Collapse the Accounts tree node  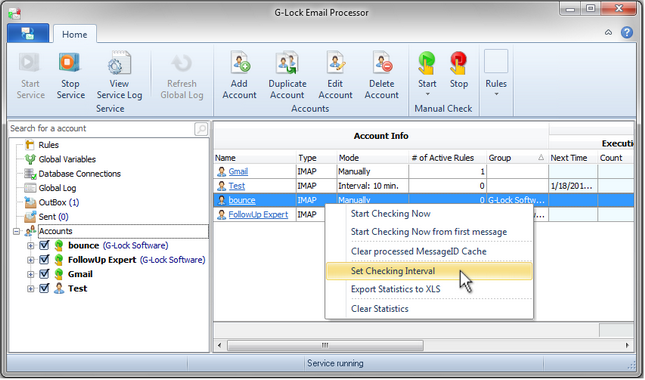pos(16,232)
